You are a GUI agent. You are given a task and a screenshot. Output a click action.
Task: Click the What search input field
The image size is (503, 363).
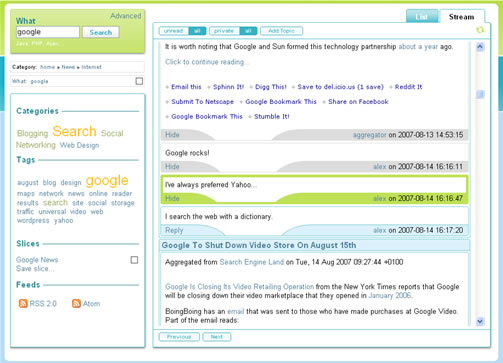tap(48, 32)
